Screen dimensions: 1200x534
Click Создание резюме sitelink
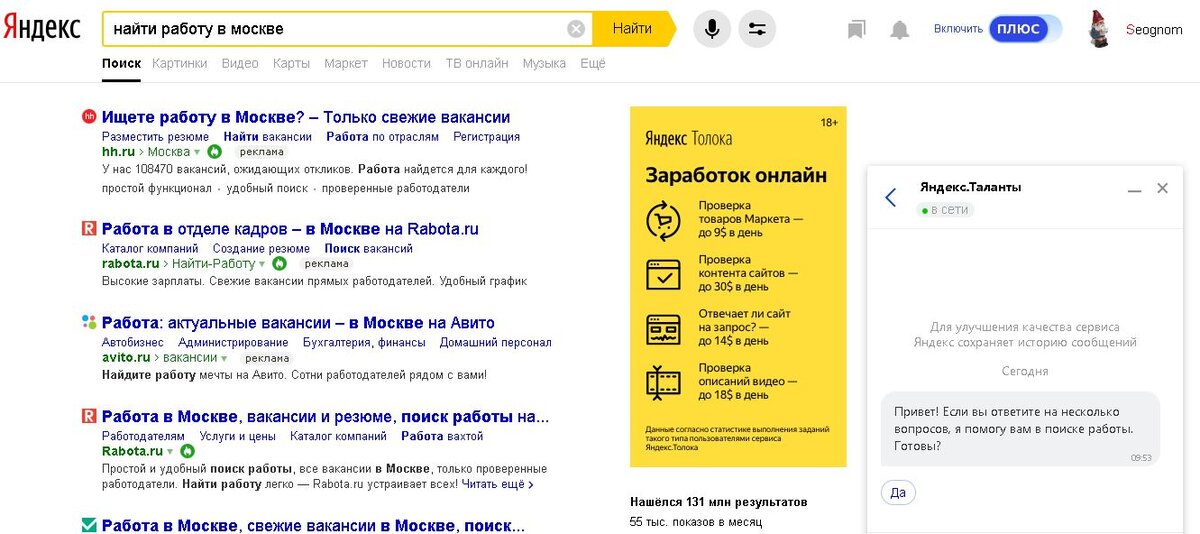coord(261,249)
